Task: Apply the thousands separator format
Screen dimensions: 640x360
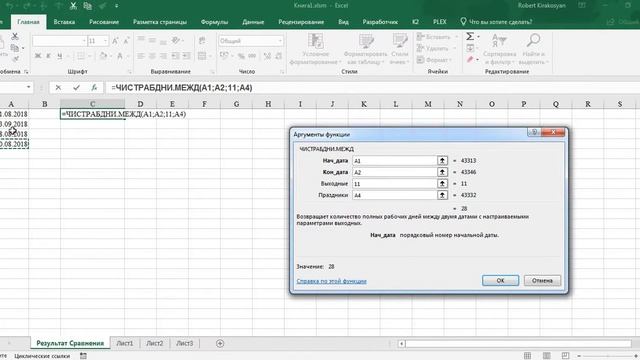Action: 252,56
